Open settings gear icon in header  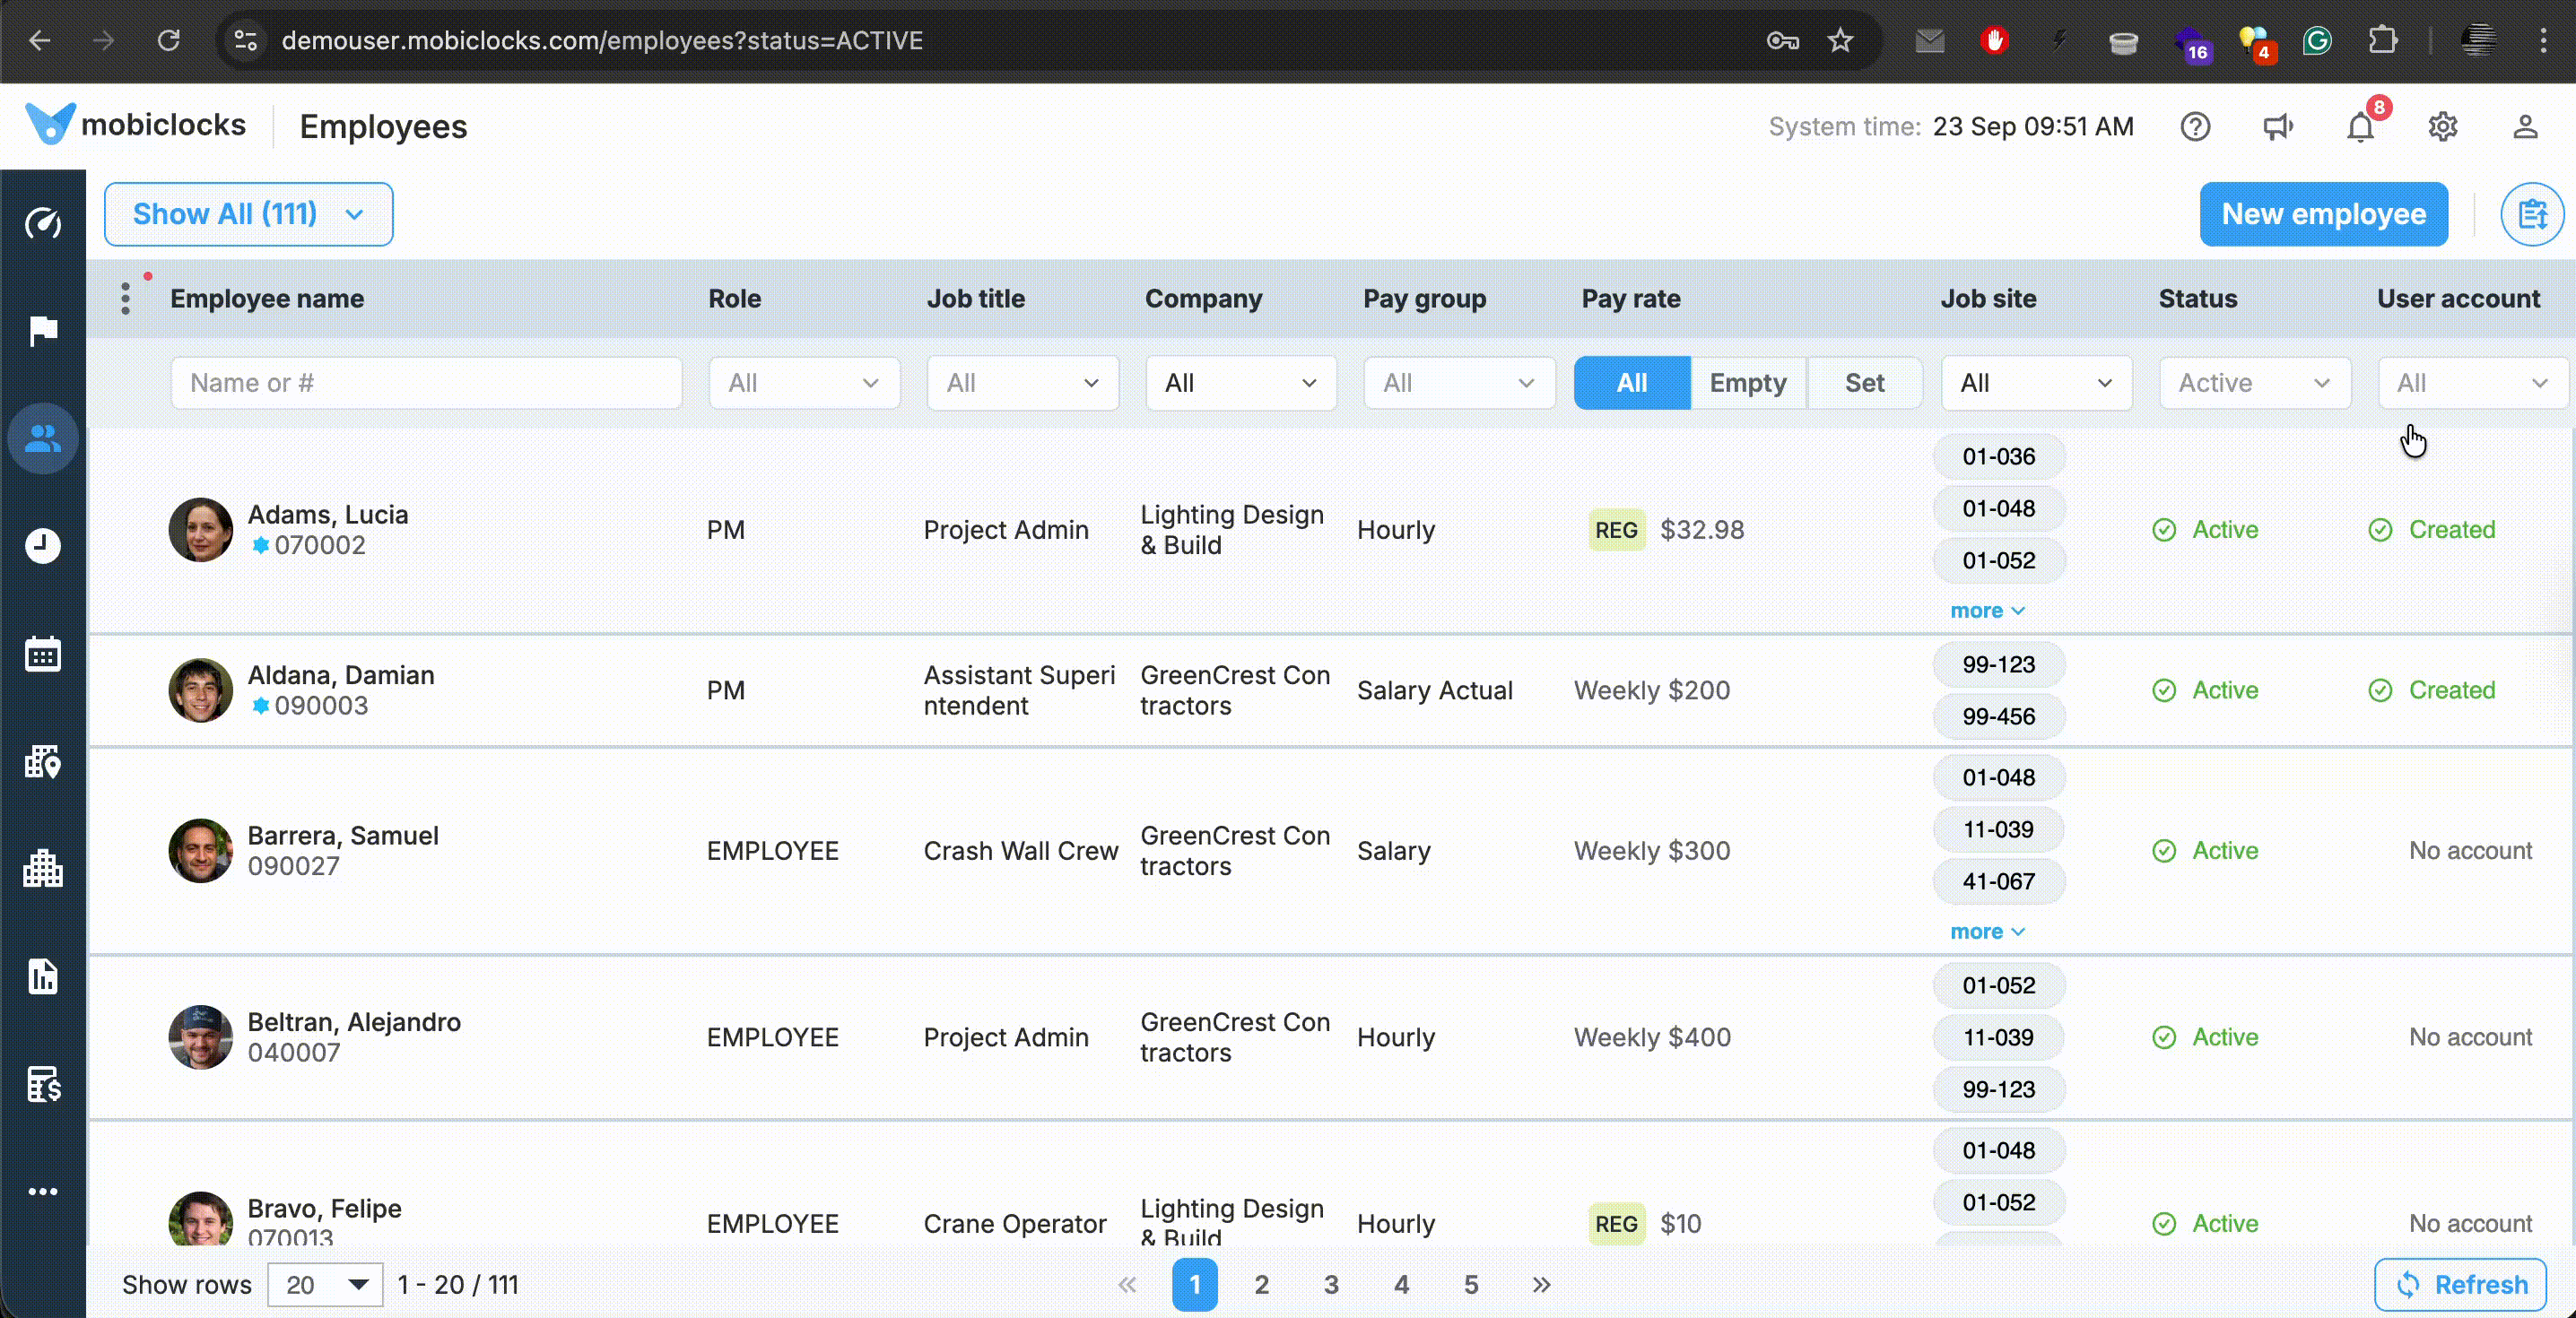point(2443,127)
